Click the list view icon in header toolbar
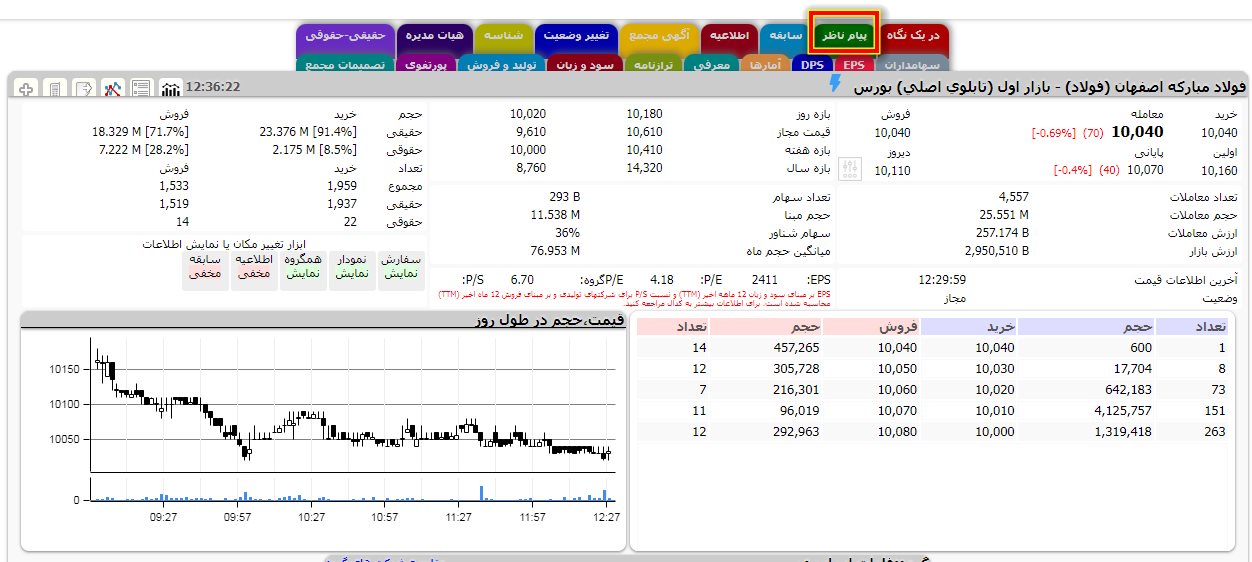This screenshot has width=1252, height=562. coord(141,88)
